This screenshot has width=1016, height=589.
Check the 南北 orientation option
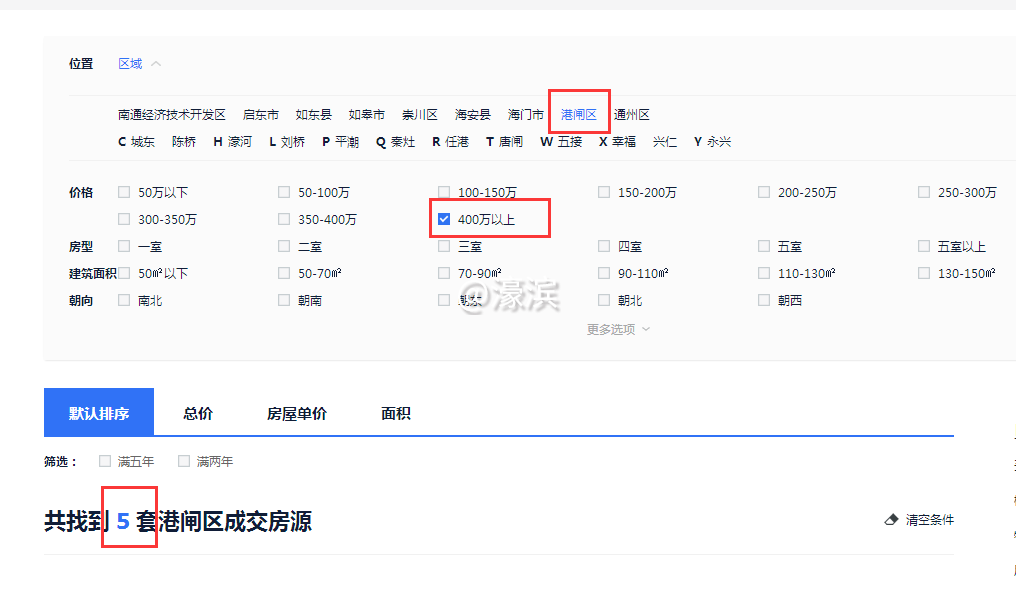coord(124,299)
